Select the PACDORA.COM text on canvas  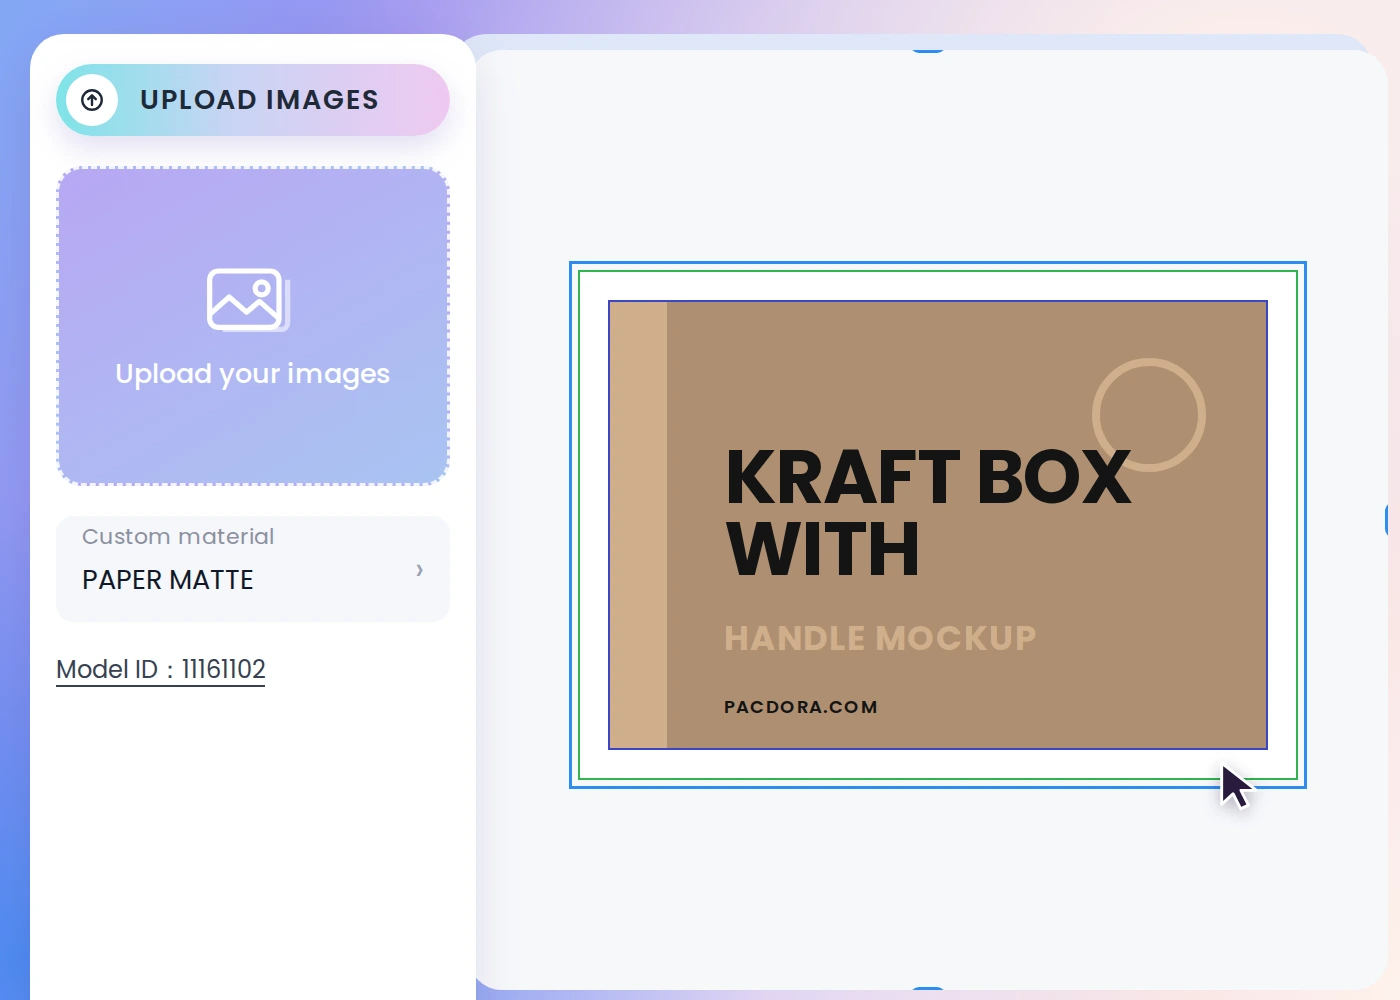(x=801, y=707)
